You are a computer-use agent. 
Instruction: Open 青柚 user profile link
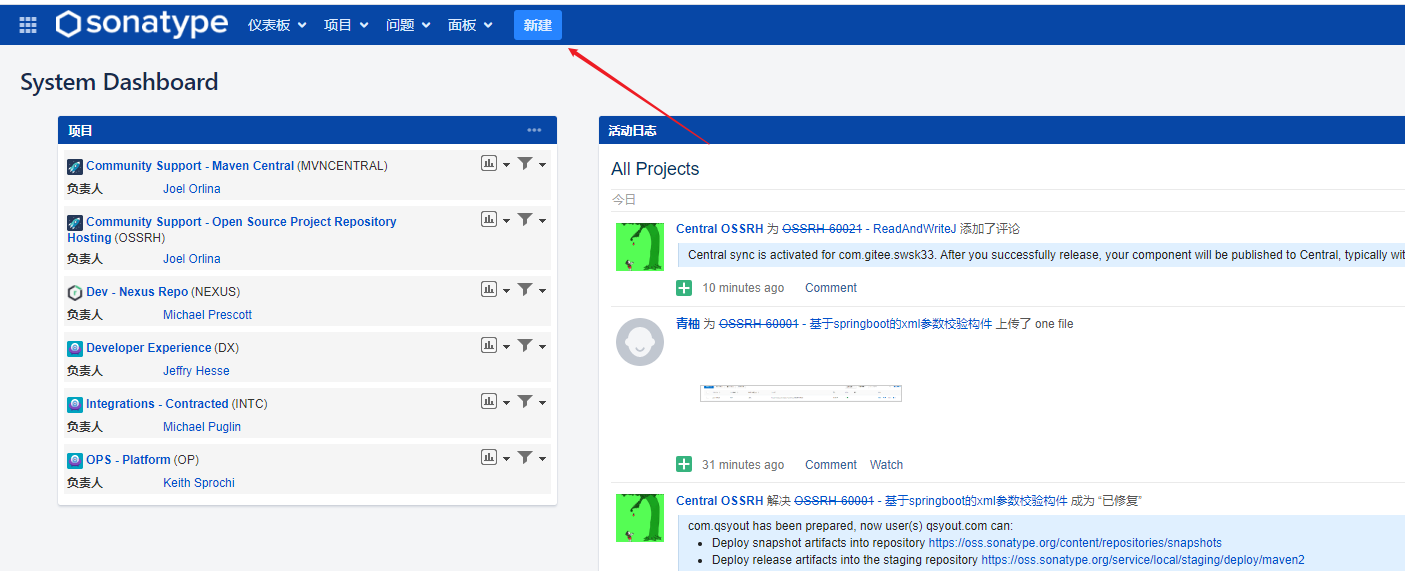688,324
